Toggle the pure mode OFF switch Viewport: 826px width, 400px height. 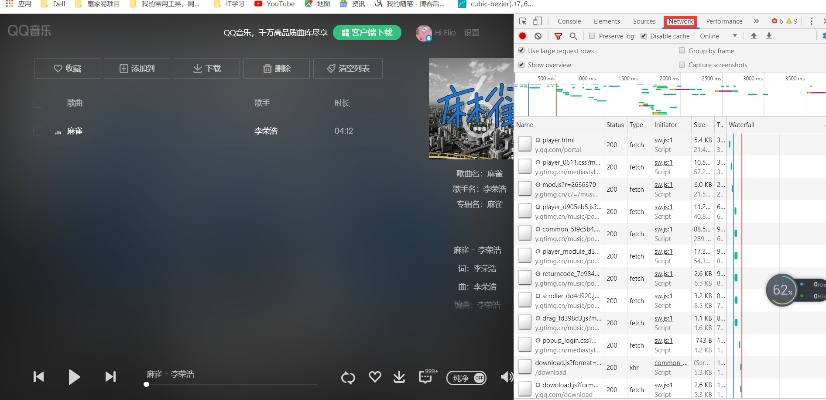(x=466, y=377)
